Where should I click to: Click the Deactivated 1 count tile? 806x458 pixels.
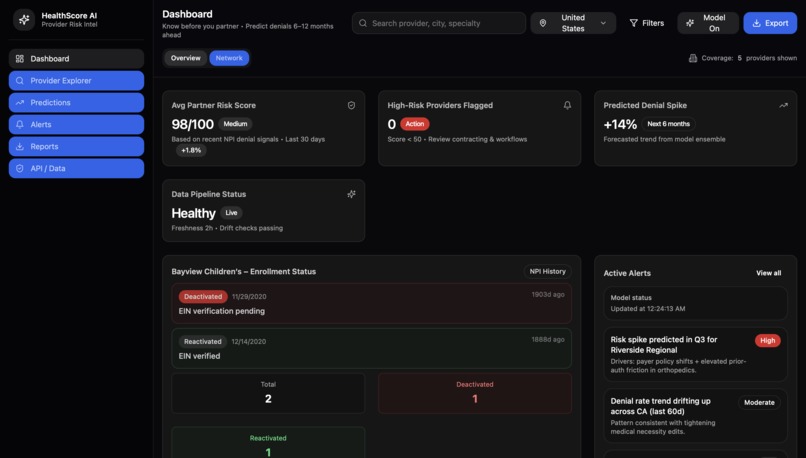[x=474, y=393]
